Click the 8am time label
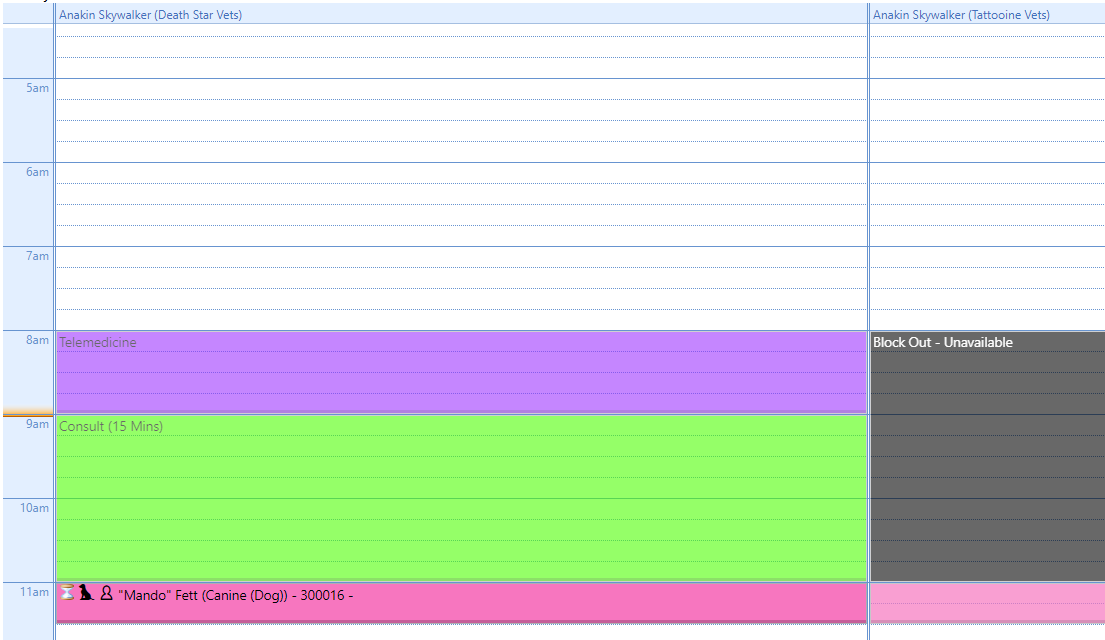Image resolution: width=1105 pixels, height=640 pixels. coord(37,340)
